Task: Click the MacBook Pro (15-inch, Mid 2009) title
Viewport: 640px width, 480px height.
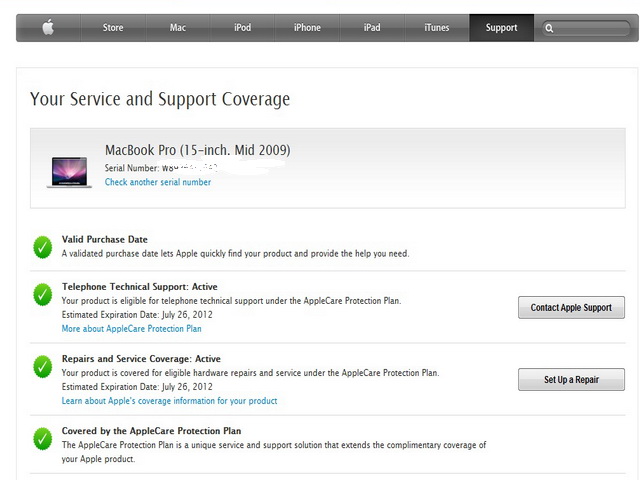Action: 198,150
